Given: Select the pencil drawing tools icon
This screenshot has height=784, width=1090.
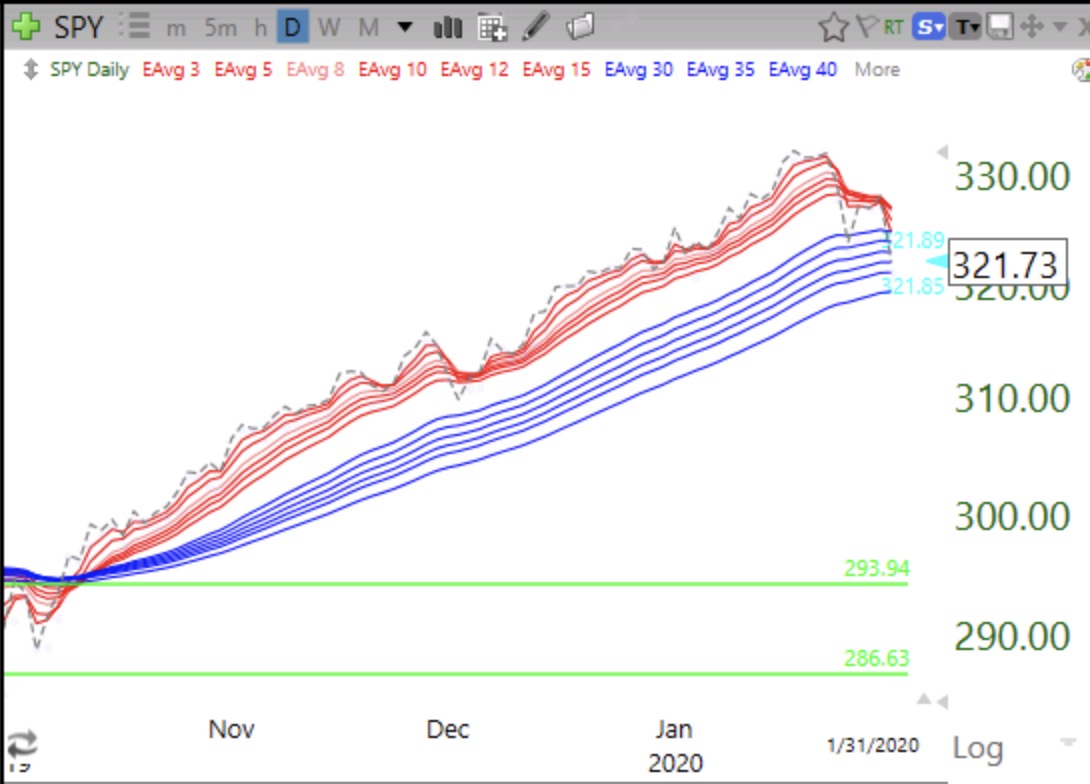Looking at the screenshot, I should (x=535, y=26).
